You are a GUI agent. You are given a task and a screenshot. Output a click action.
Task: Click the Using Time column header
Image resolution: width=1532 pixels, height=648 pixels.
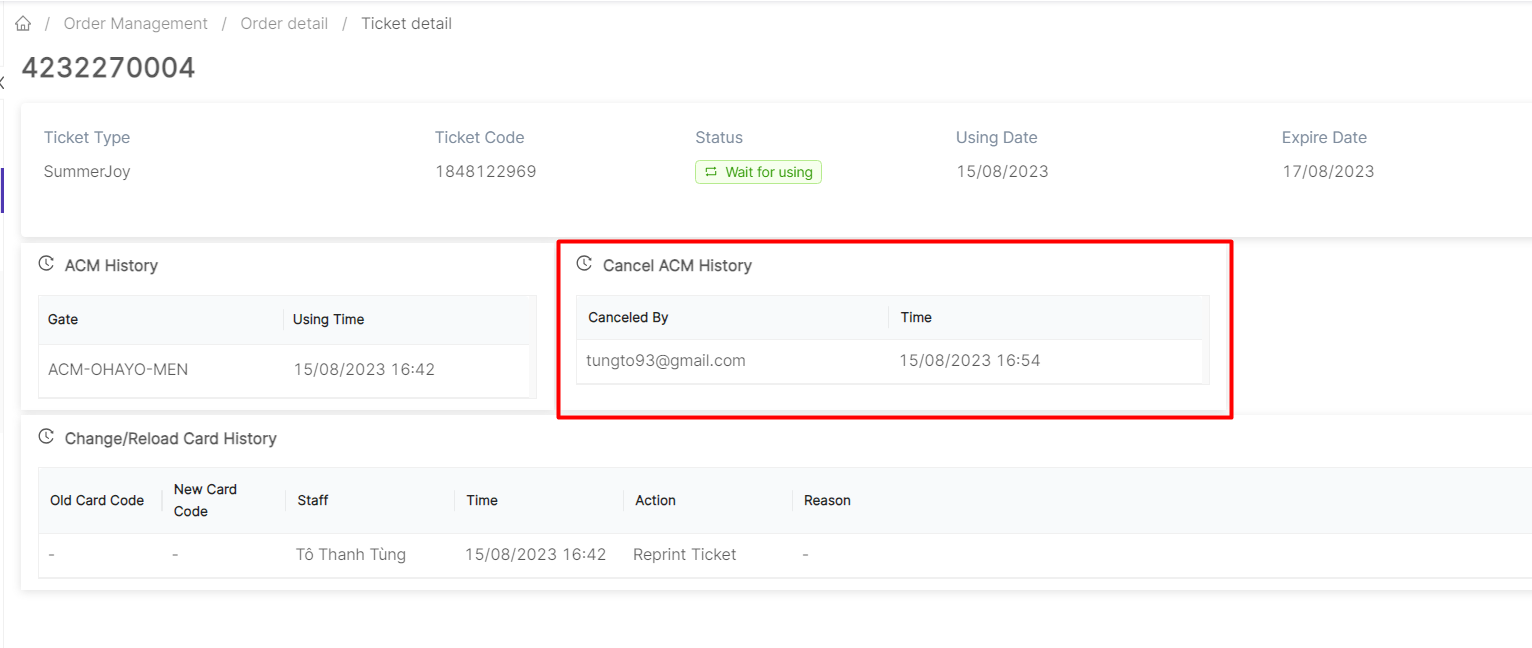328,319
